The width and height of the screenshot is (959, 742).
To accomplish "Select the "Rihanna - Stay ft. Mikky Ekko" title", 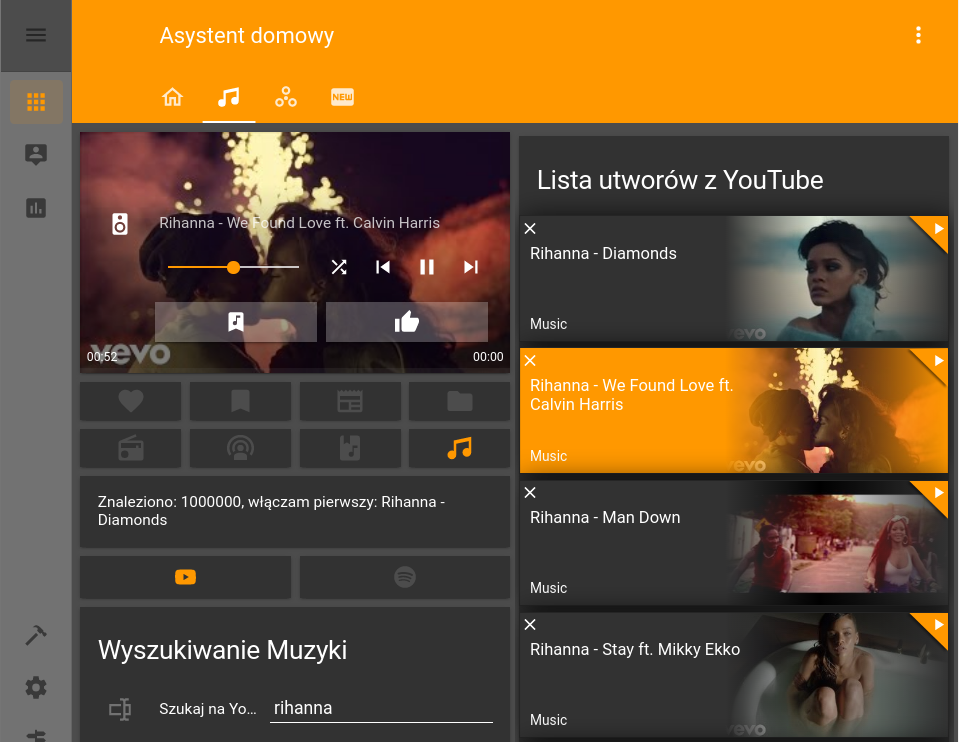I will 635,650.
